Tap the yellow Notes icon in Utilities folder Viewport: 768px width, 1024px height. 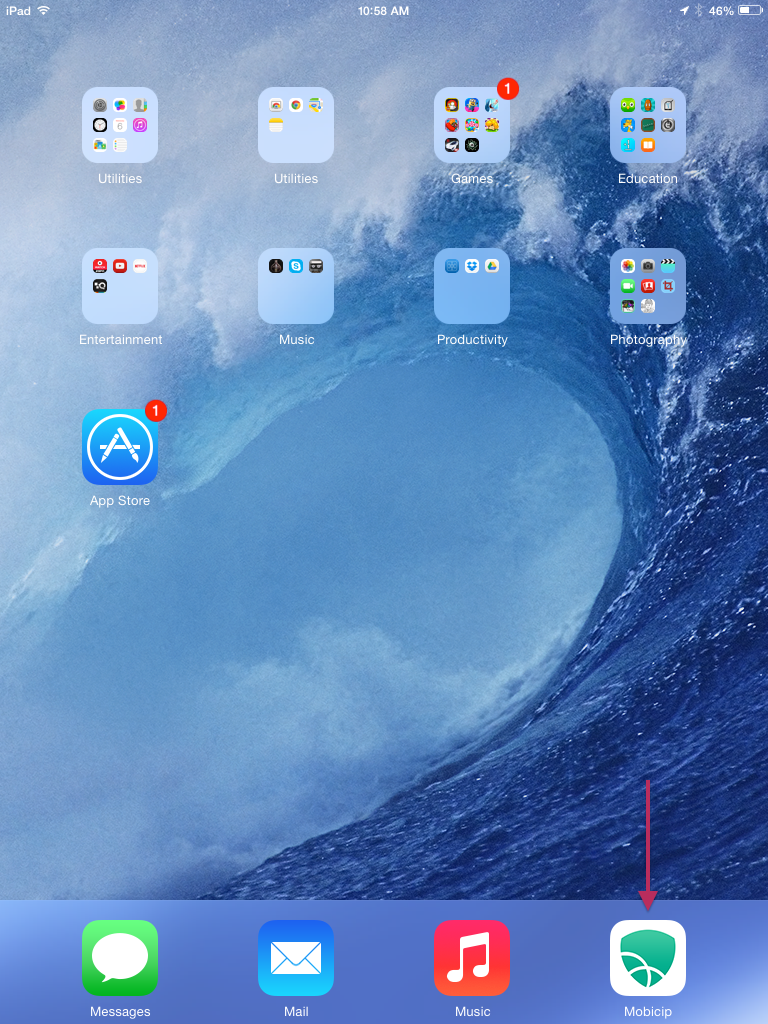(x=276, y=125)
